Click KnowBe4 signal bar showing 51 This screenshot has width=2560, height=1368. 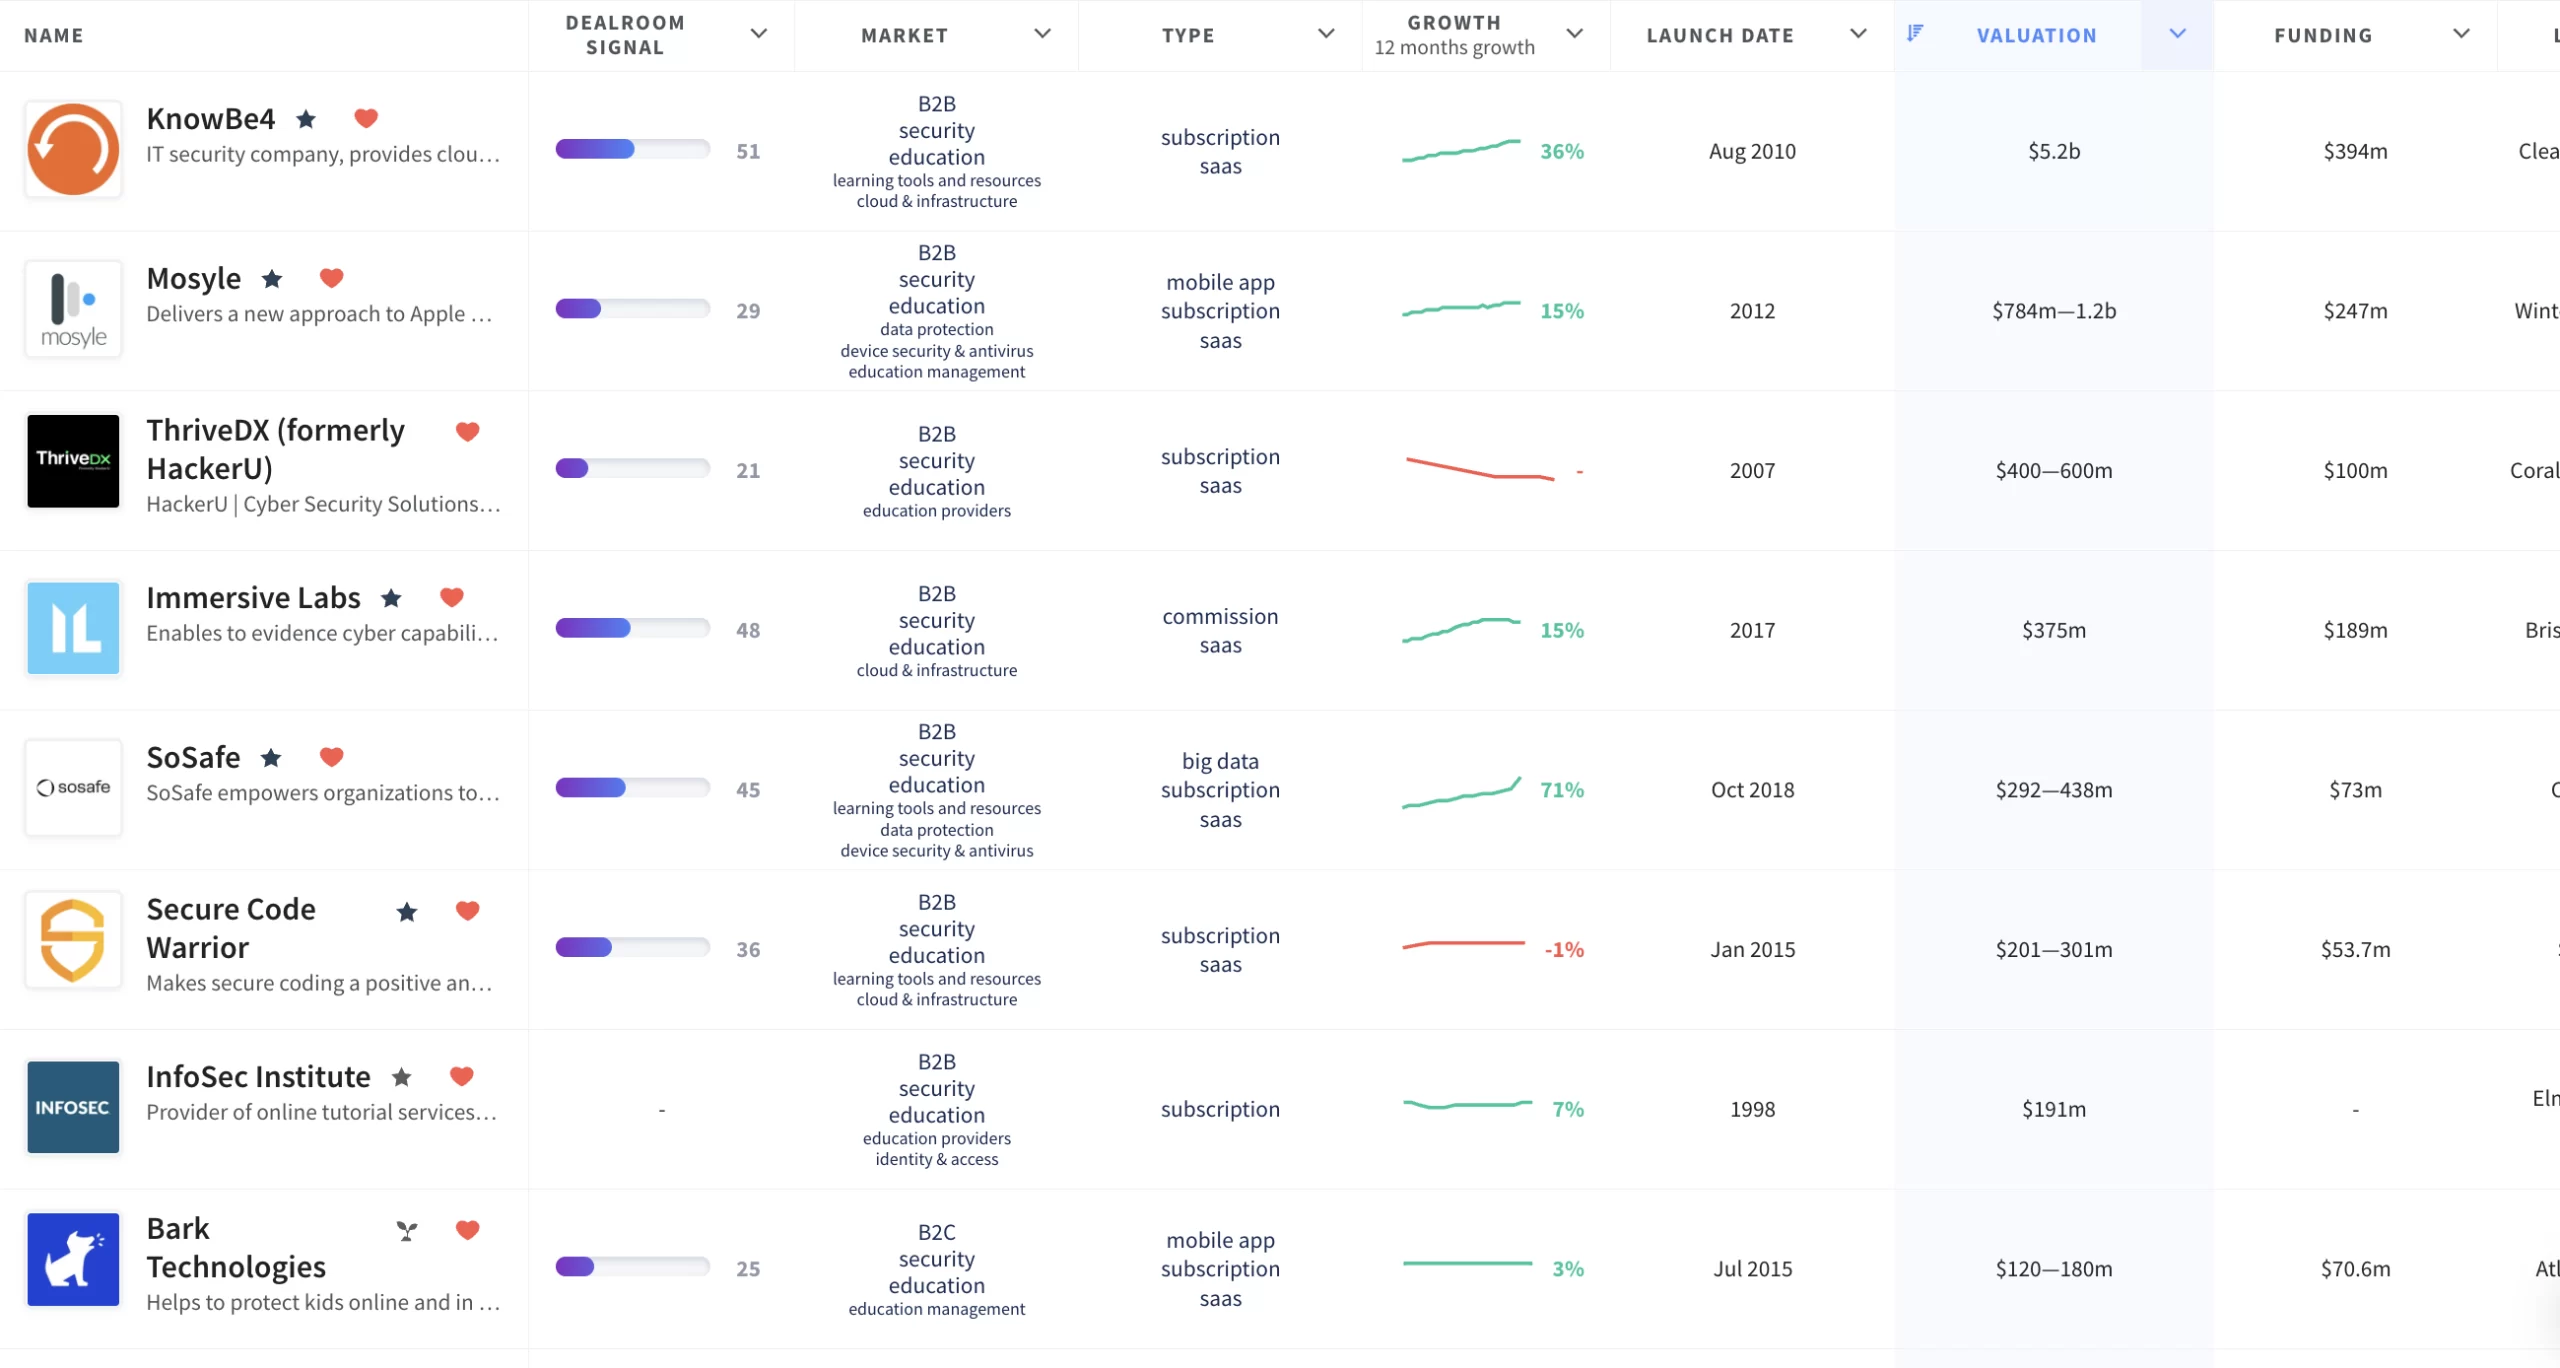click(633, 150)
